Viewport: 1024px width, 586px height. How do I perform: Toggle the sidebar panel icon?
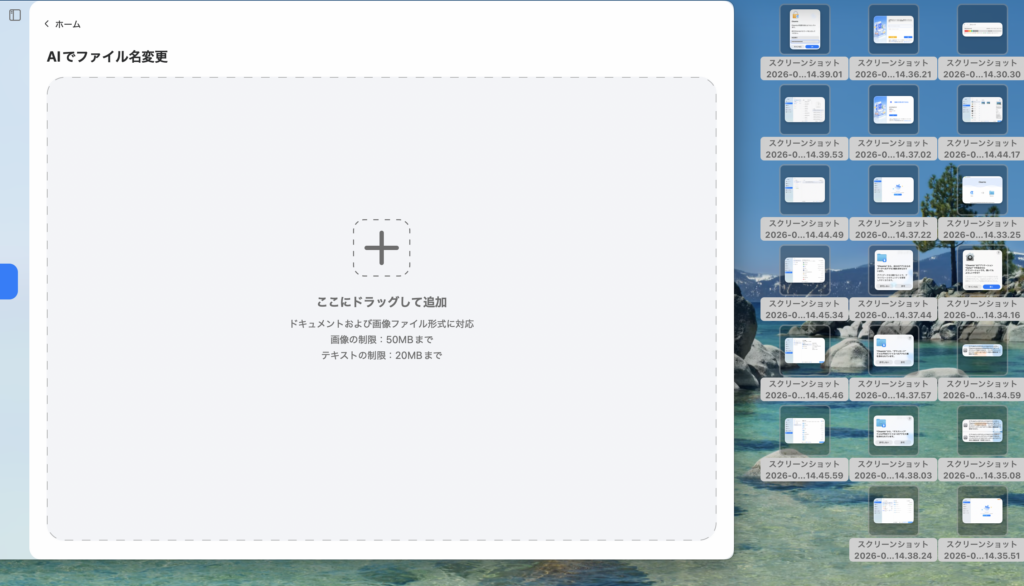pyautogui.click(x=13, y=15)
